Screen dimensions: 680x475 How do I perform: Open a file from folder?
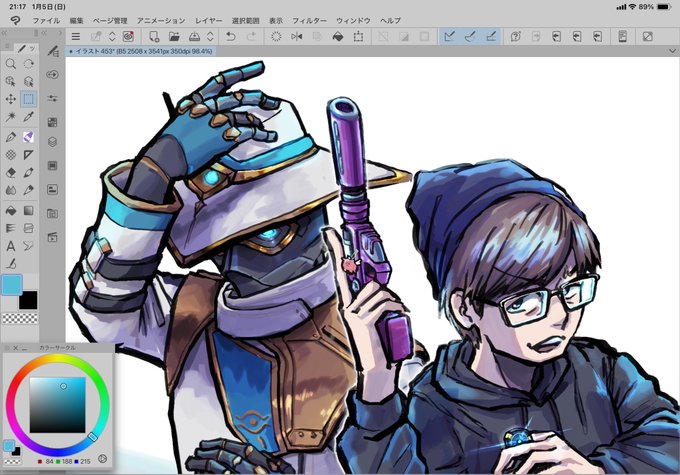[x=174, y=37]
